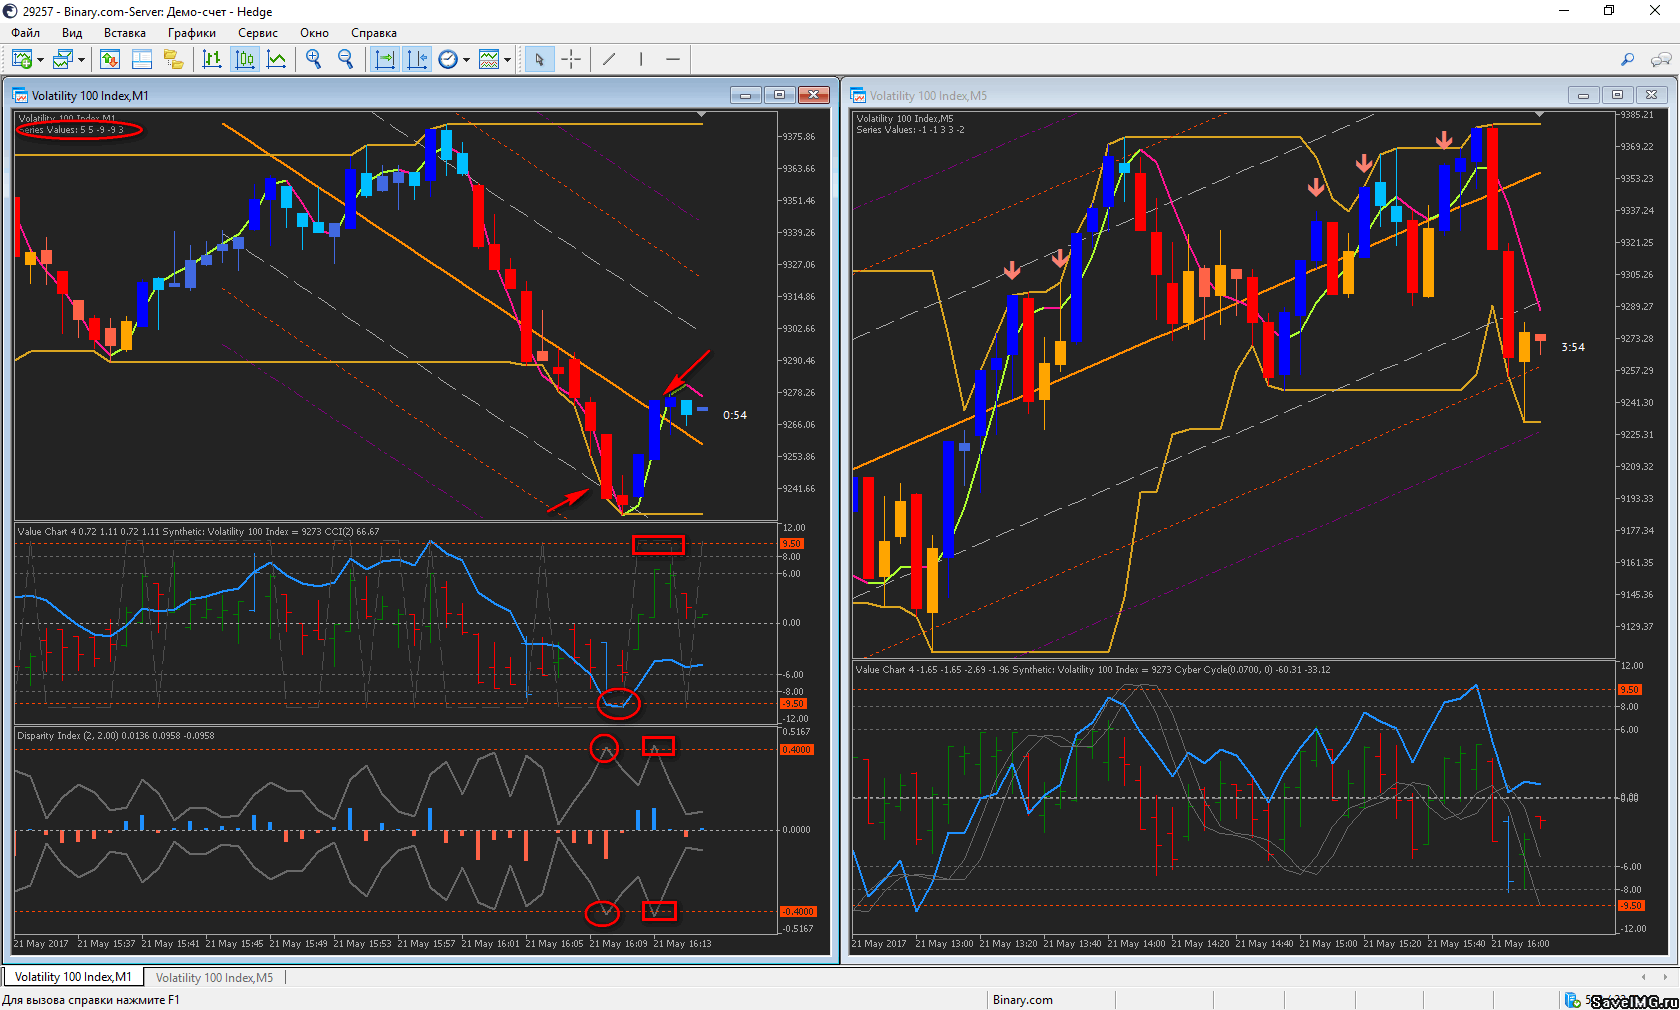Select the horizontal line drawing tool
The image size is (1680, 1010).
coord(673,60)
